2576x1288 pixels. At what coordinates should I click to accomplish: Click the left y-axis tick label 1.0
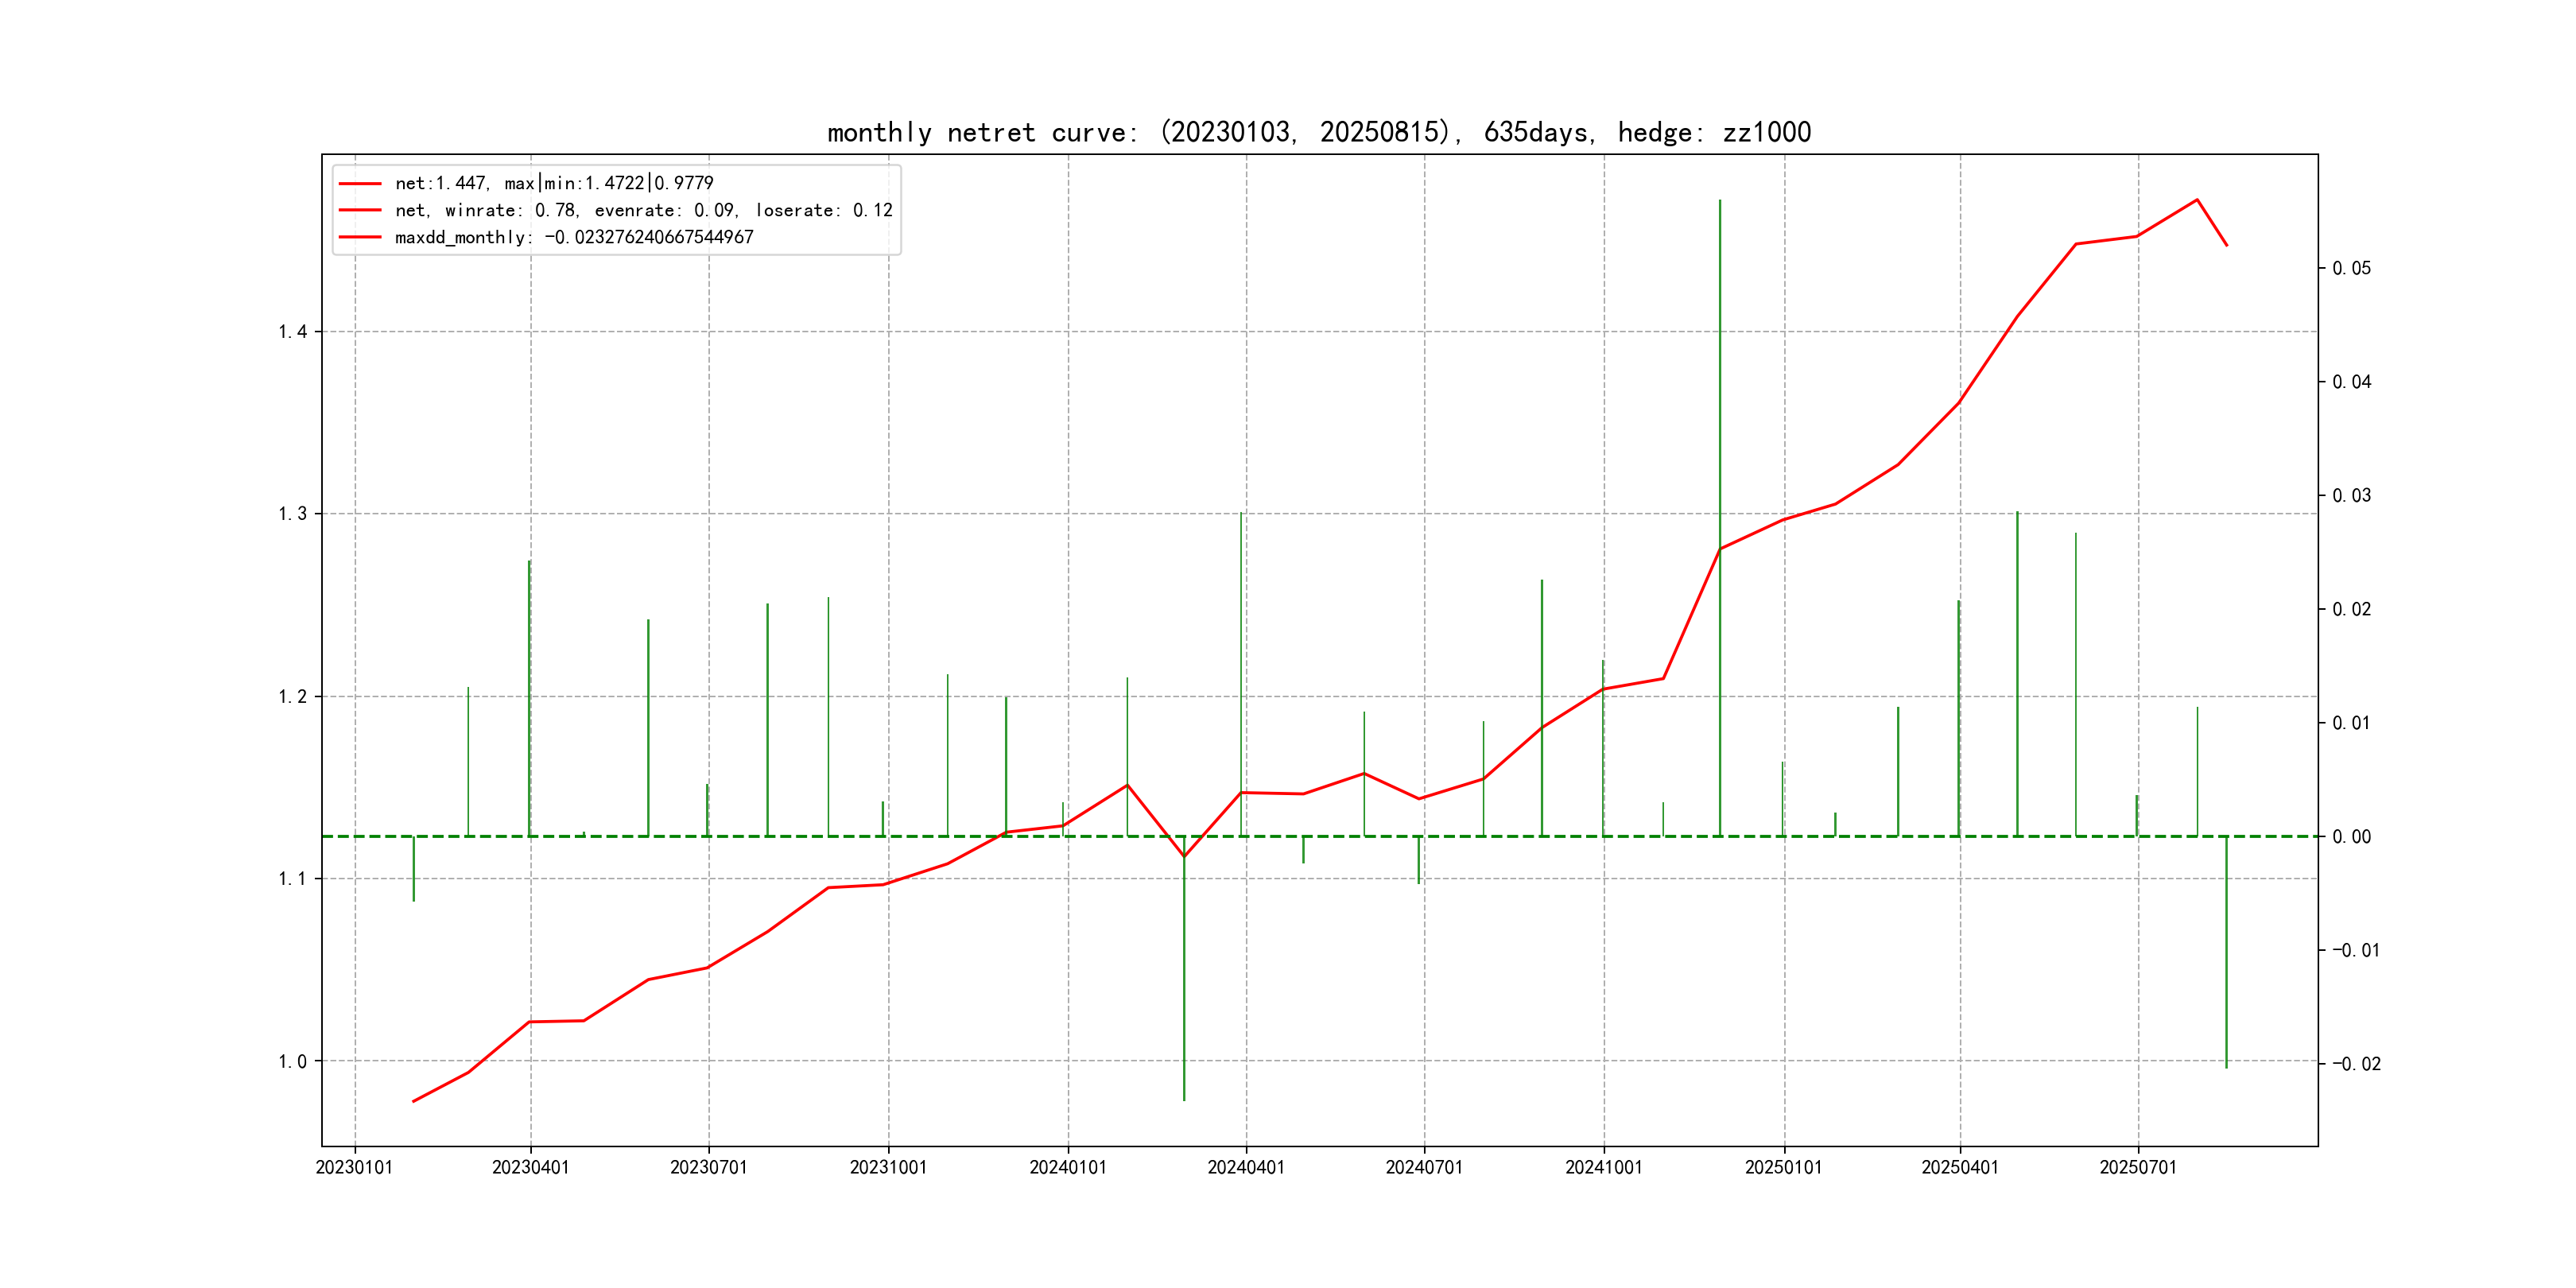pyautogui.click(x=292, y=1061)
